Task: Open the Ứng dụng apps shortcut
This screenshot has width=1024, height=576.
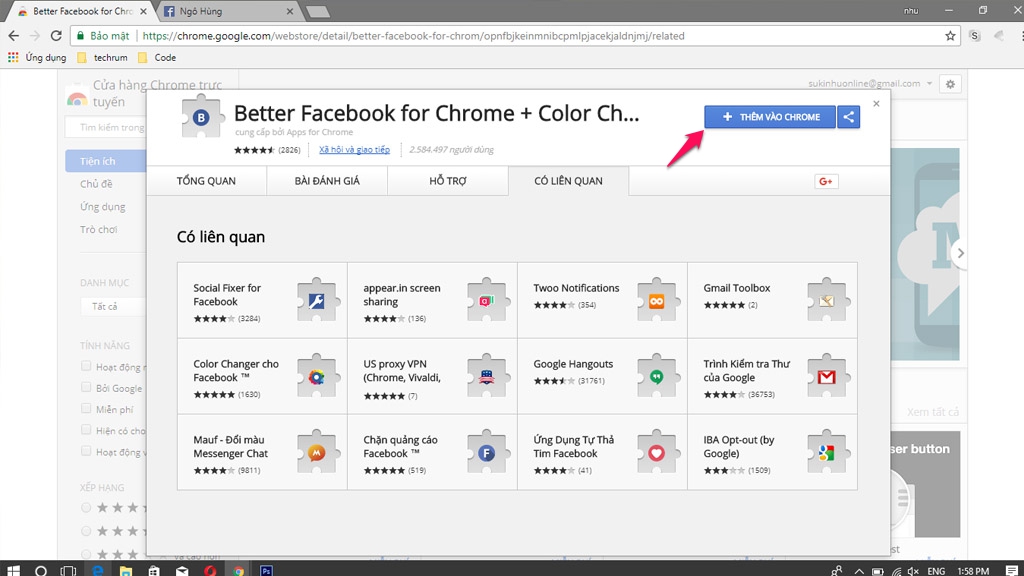Action: coord(37,57)
